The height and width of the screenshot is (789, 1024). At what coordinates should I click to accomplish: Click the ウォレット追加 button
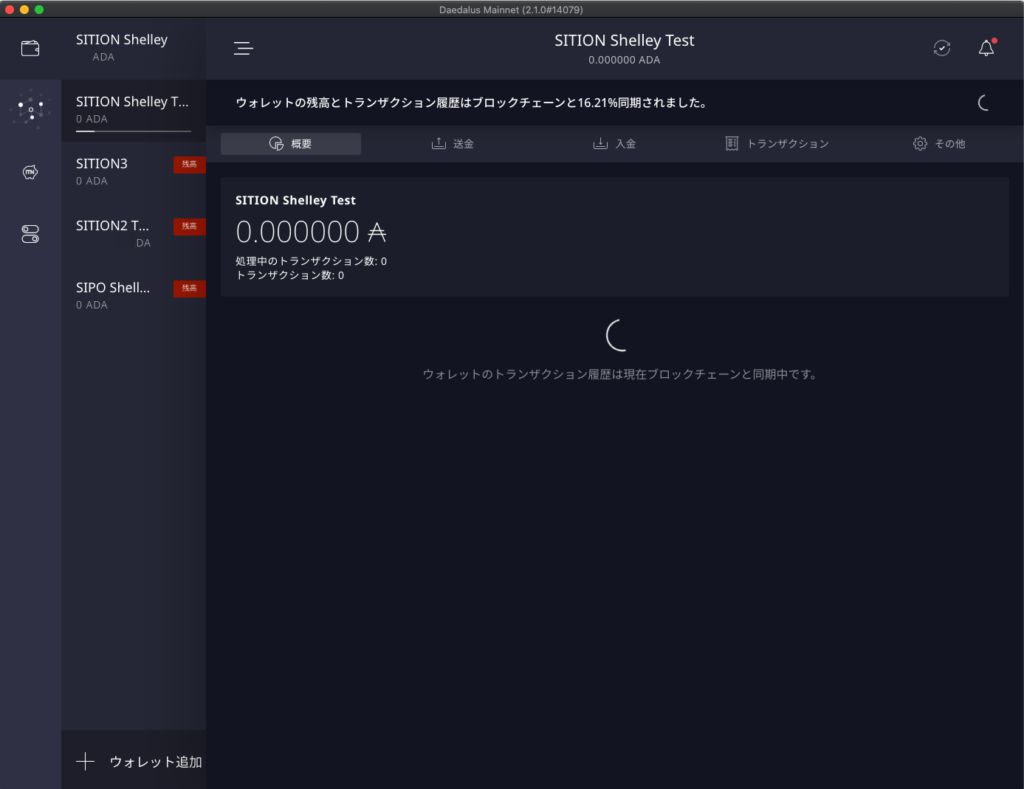[x=155, y=762]
